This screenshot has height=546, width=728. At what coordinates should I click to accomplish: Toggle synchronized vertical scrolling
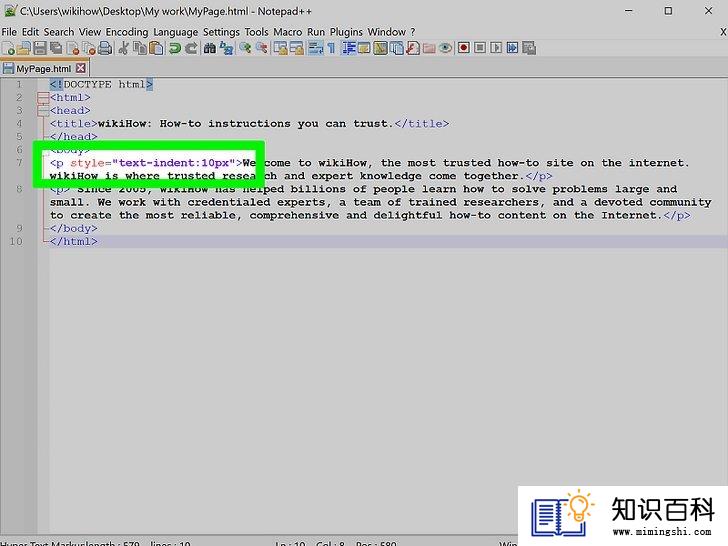280,48
